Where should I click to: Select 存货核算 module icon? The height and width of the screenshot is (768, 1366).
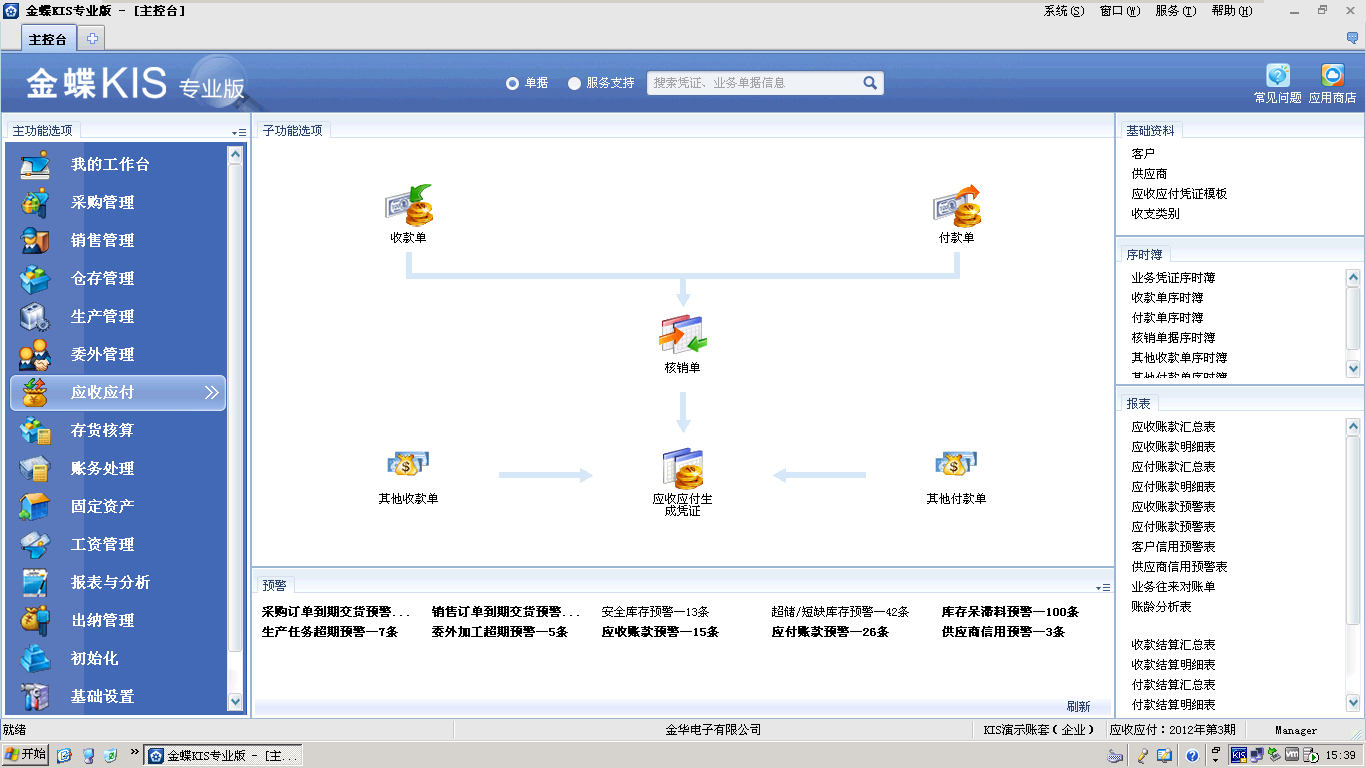pos(35,430)
